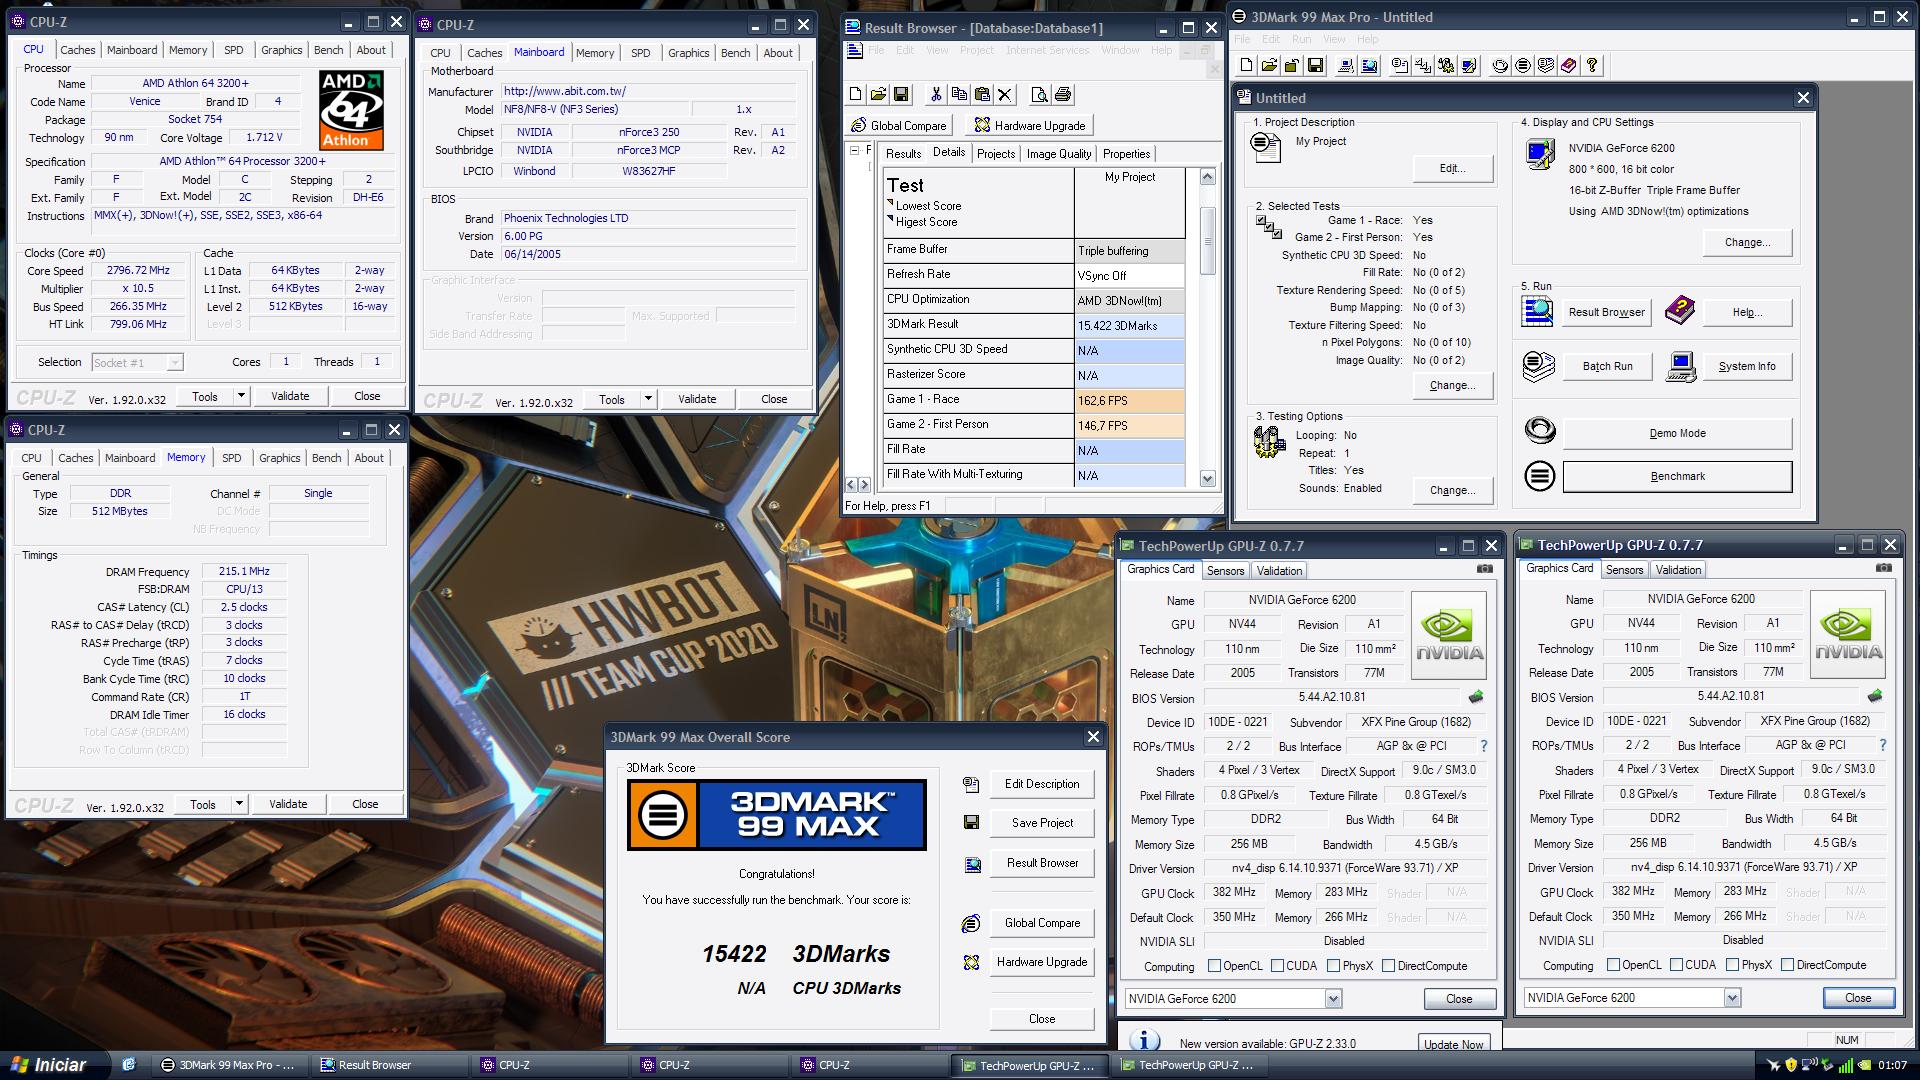
Task: Click the Demo Mode icon in 3DMark toolbar
Action: click(x=1500, y=65)
